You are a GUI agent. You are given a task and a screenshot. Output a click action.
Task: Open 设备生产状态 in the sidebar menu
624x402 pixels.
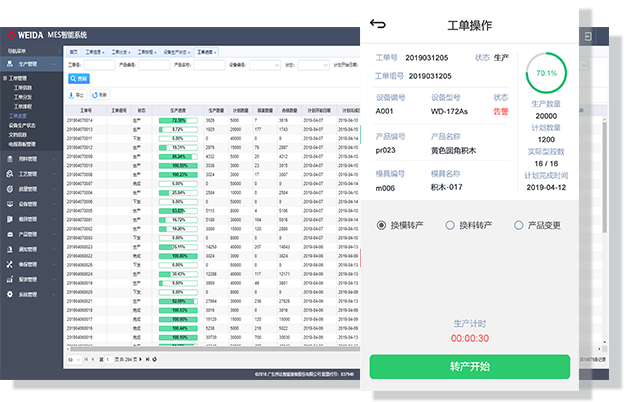pos(22,125)
